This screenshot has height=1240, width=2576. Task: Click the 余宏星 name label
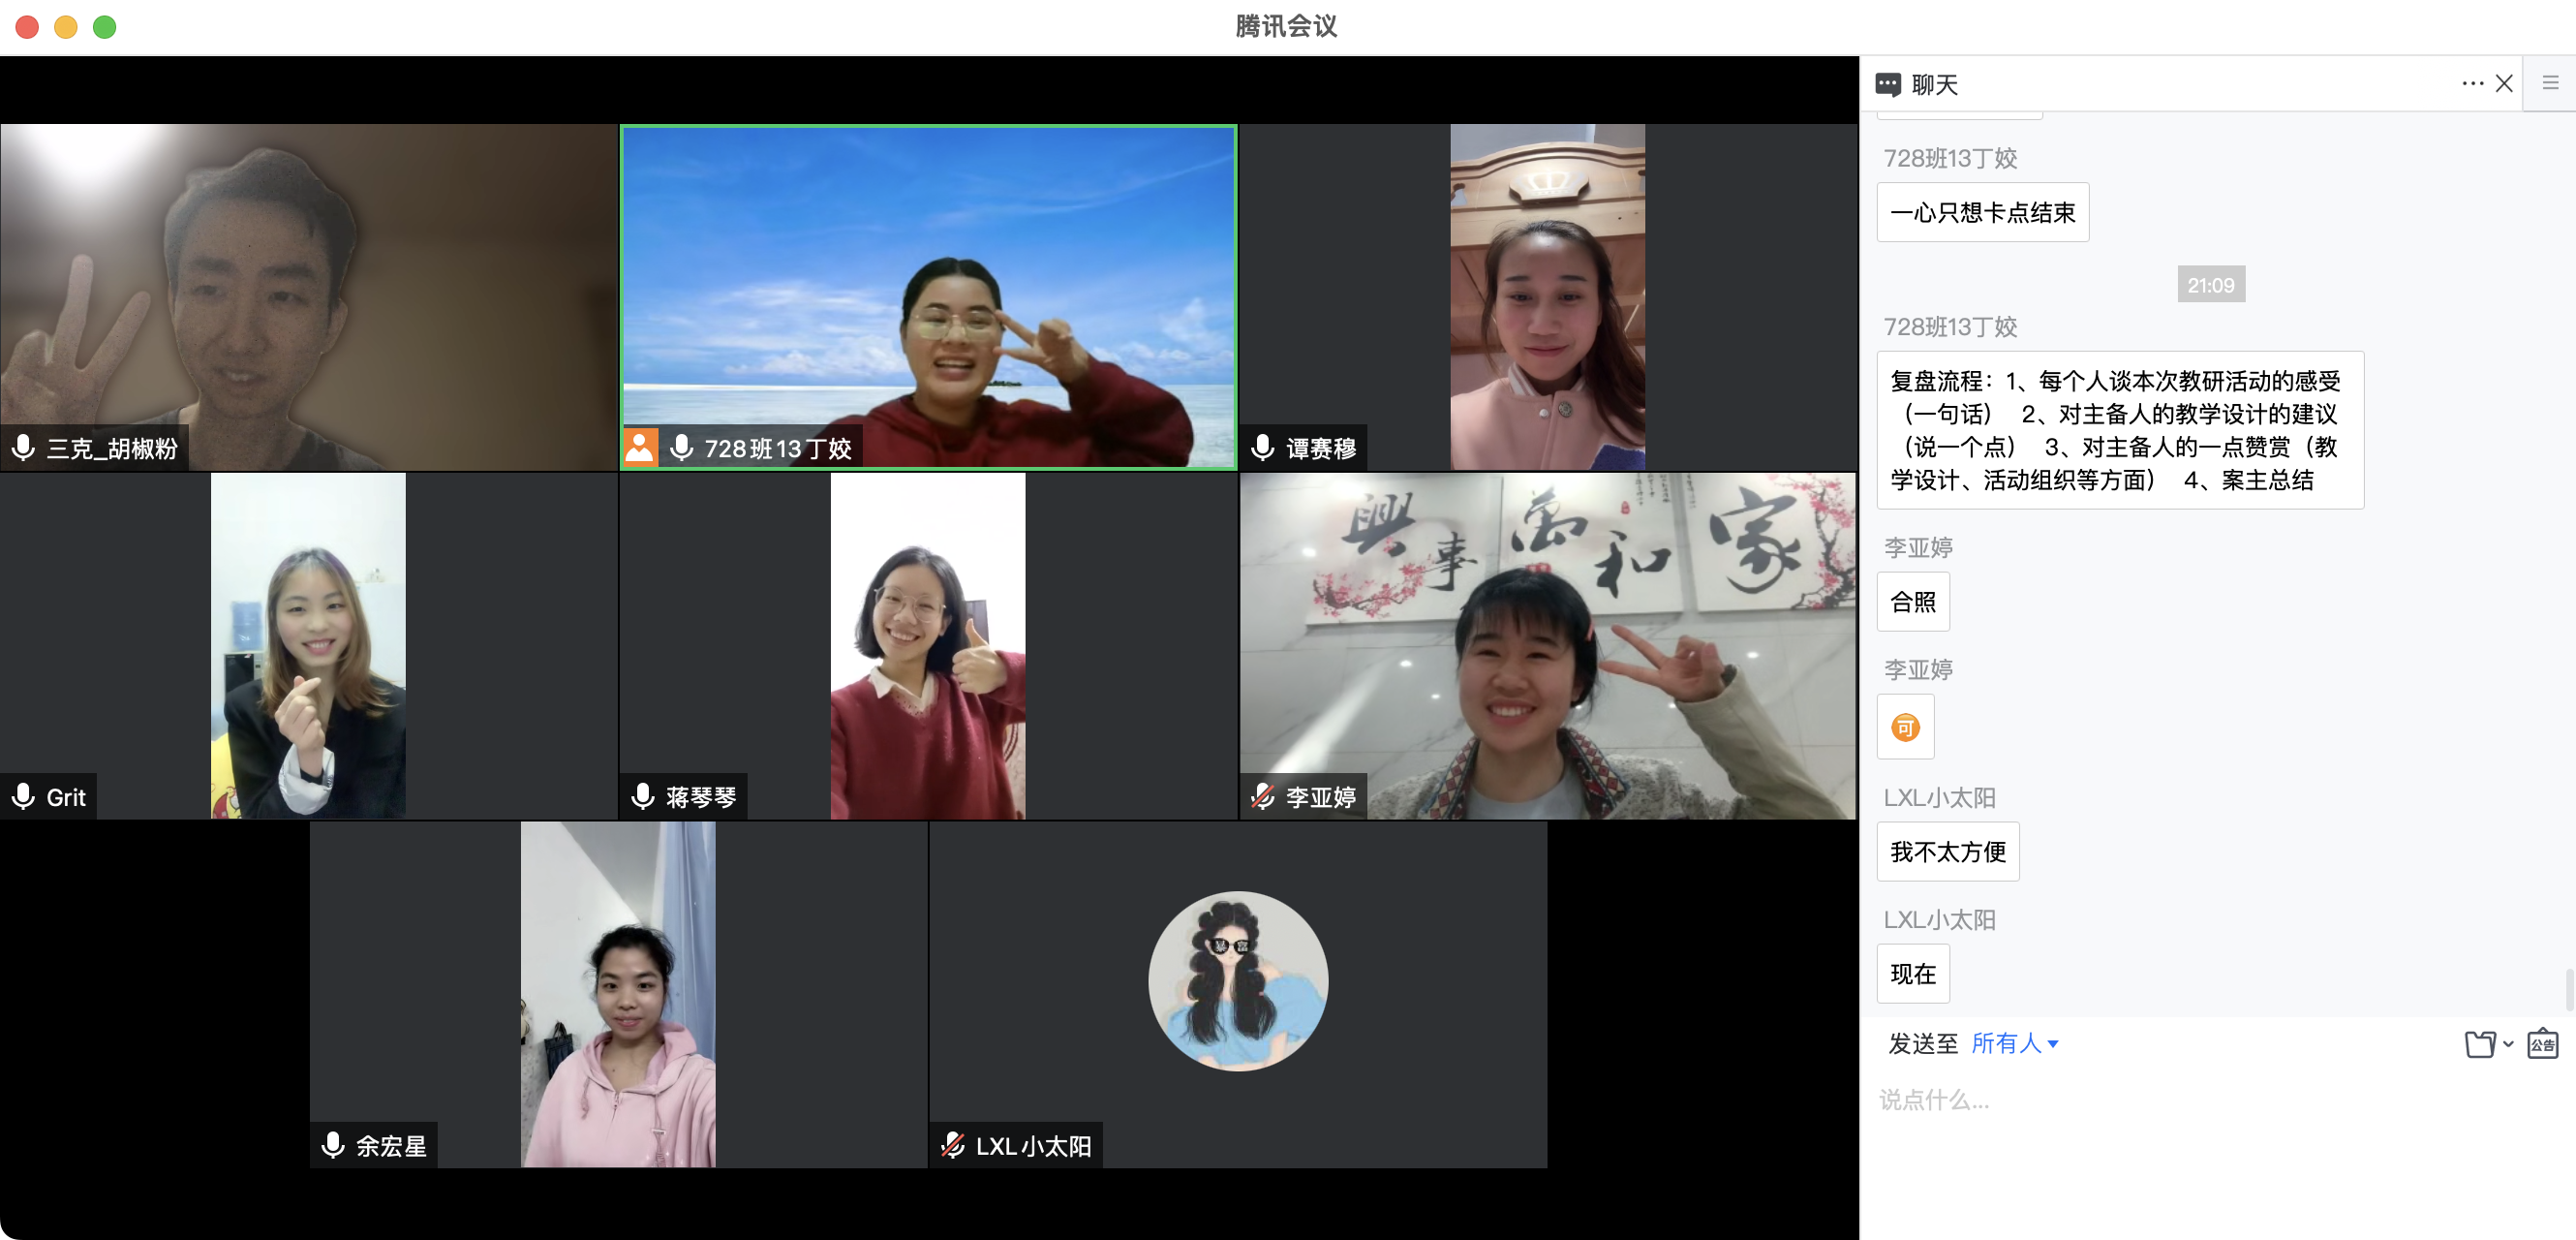click(391, 1146)
